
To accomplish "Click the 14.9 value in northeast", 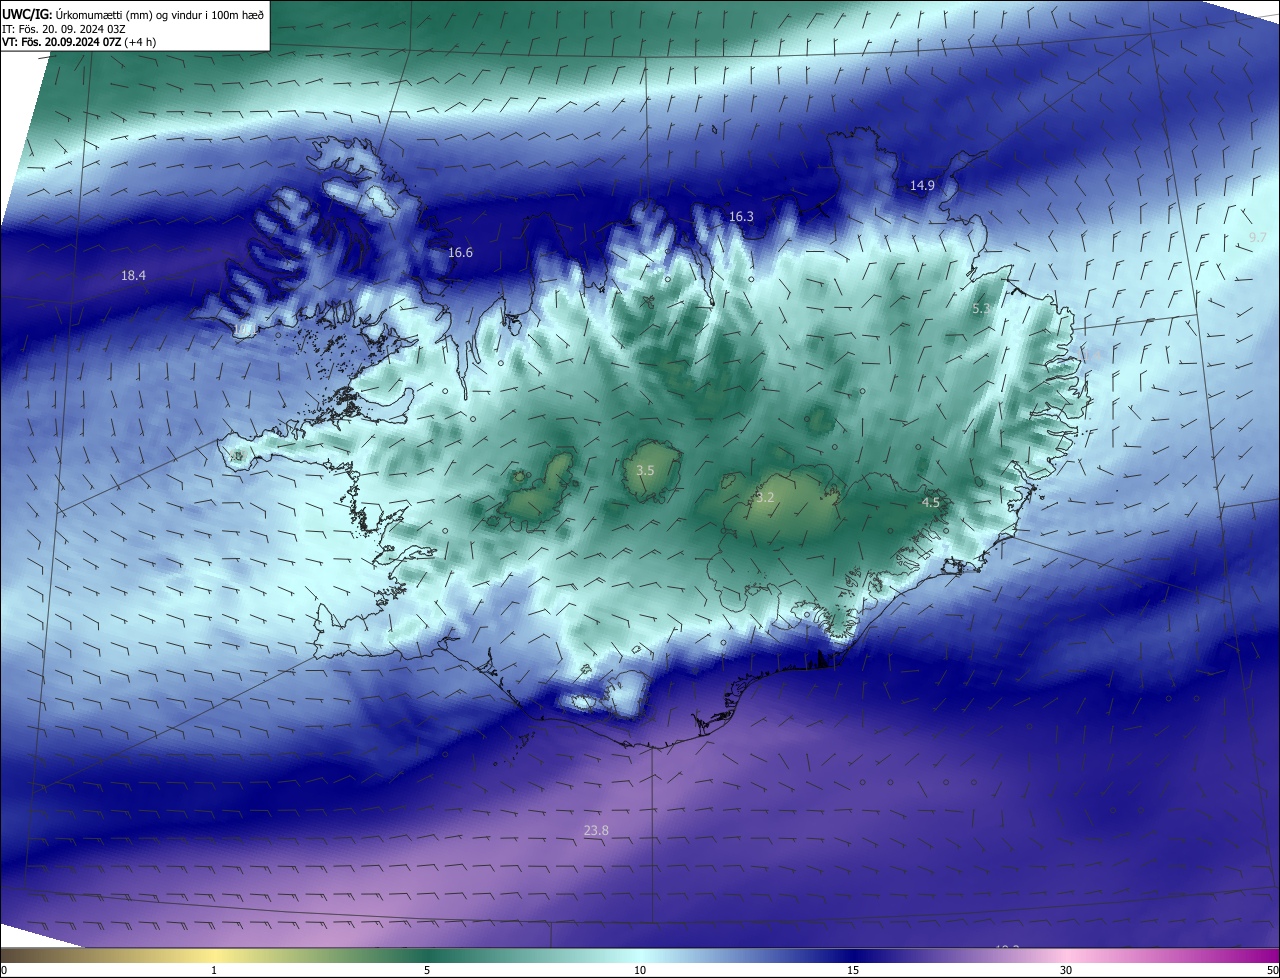I will 922,185.
